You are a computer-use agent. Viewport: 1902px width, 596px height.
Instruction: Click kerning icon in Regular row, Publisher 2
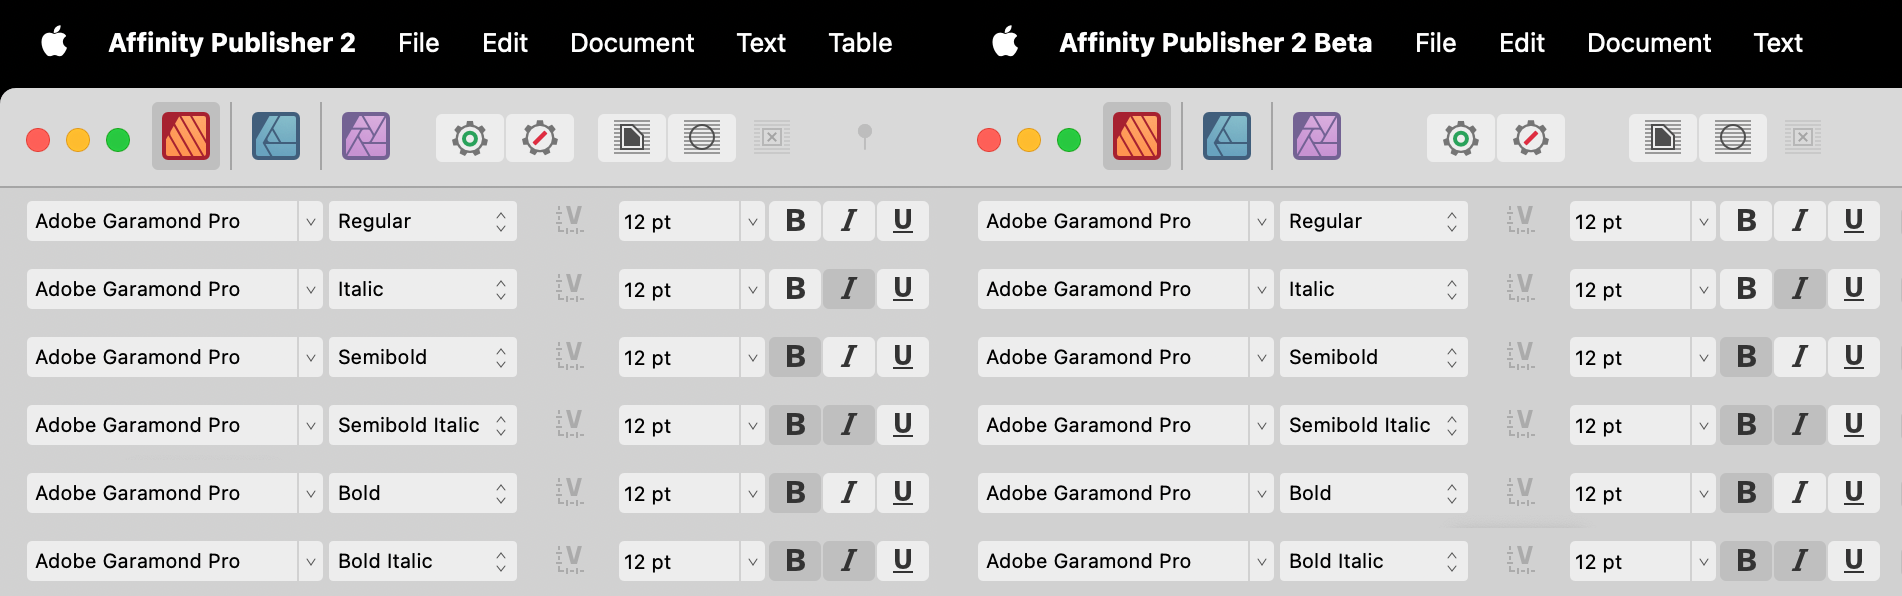[x=570, y=220]
